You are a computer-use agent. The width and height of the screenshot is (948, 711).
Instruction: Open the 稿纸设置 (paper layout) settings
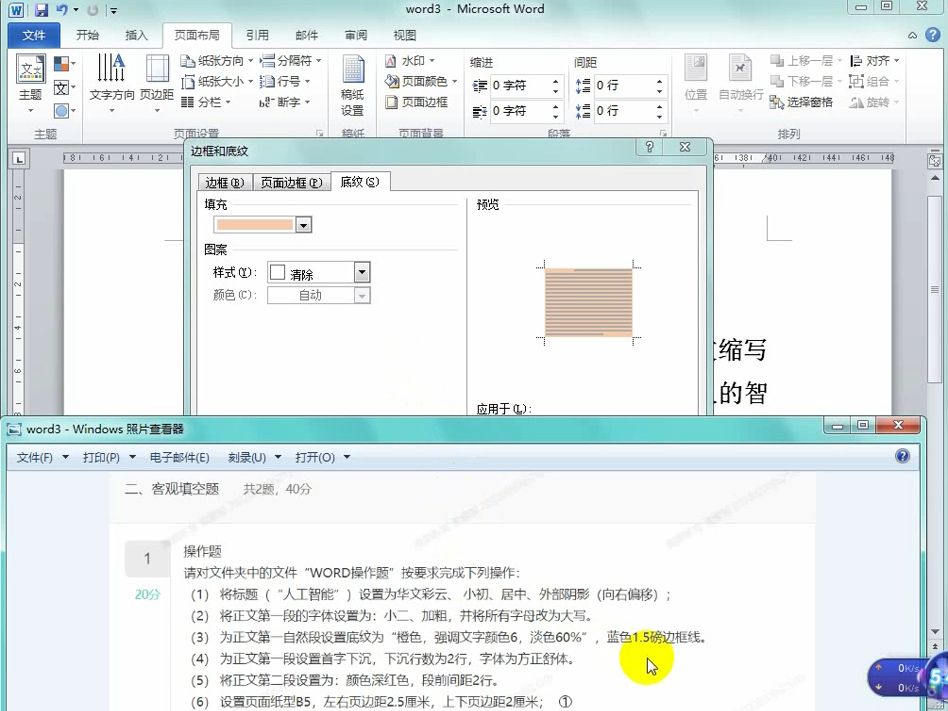coord(352,85)
